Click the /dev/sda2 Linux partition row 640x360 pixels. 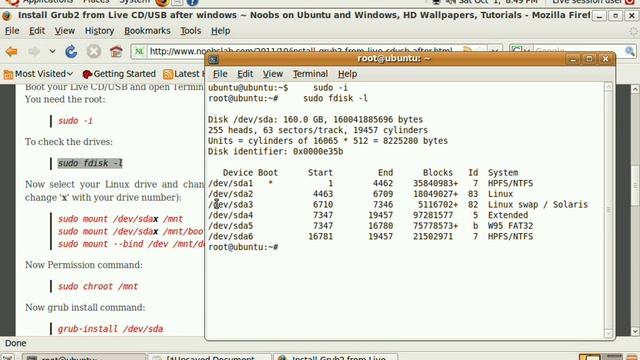pyautogui.click(x=361, y=194)
